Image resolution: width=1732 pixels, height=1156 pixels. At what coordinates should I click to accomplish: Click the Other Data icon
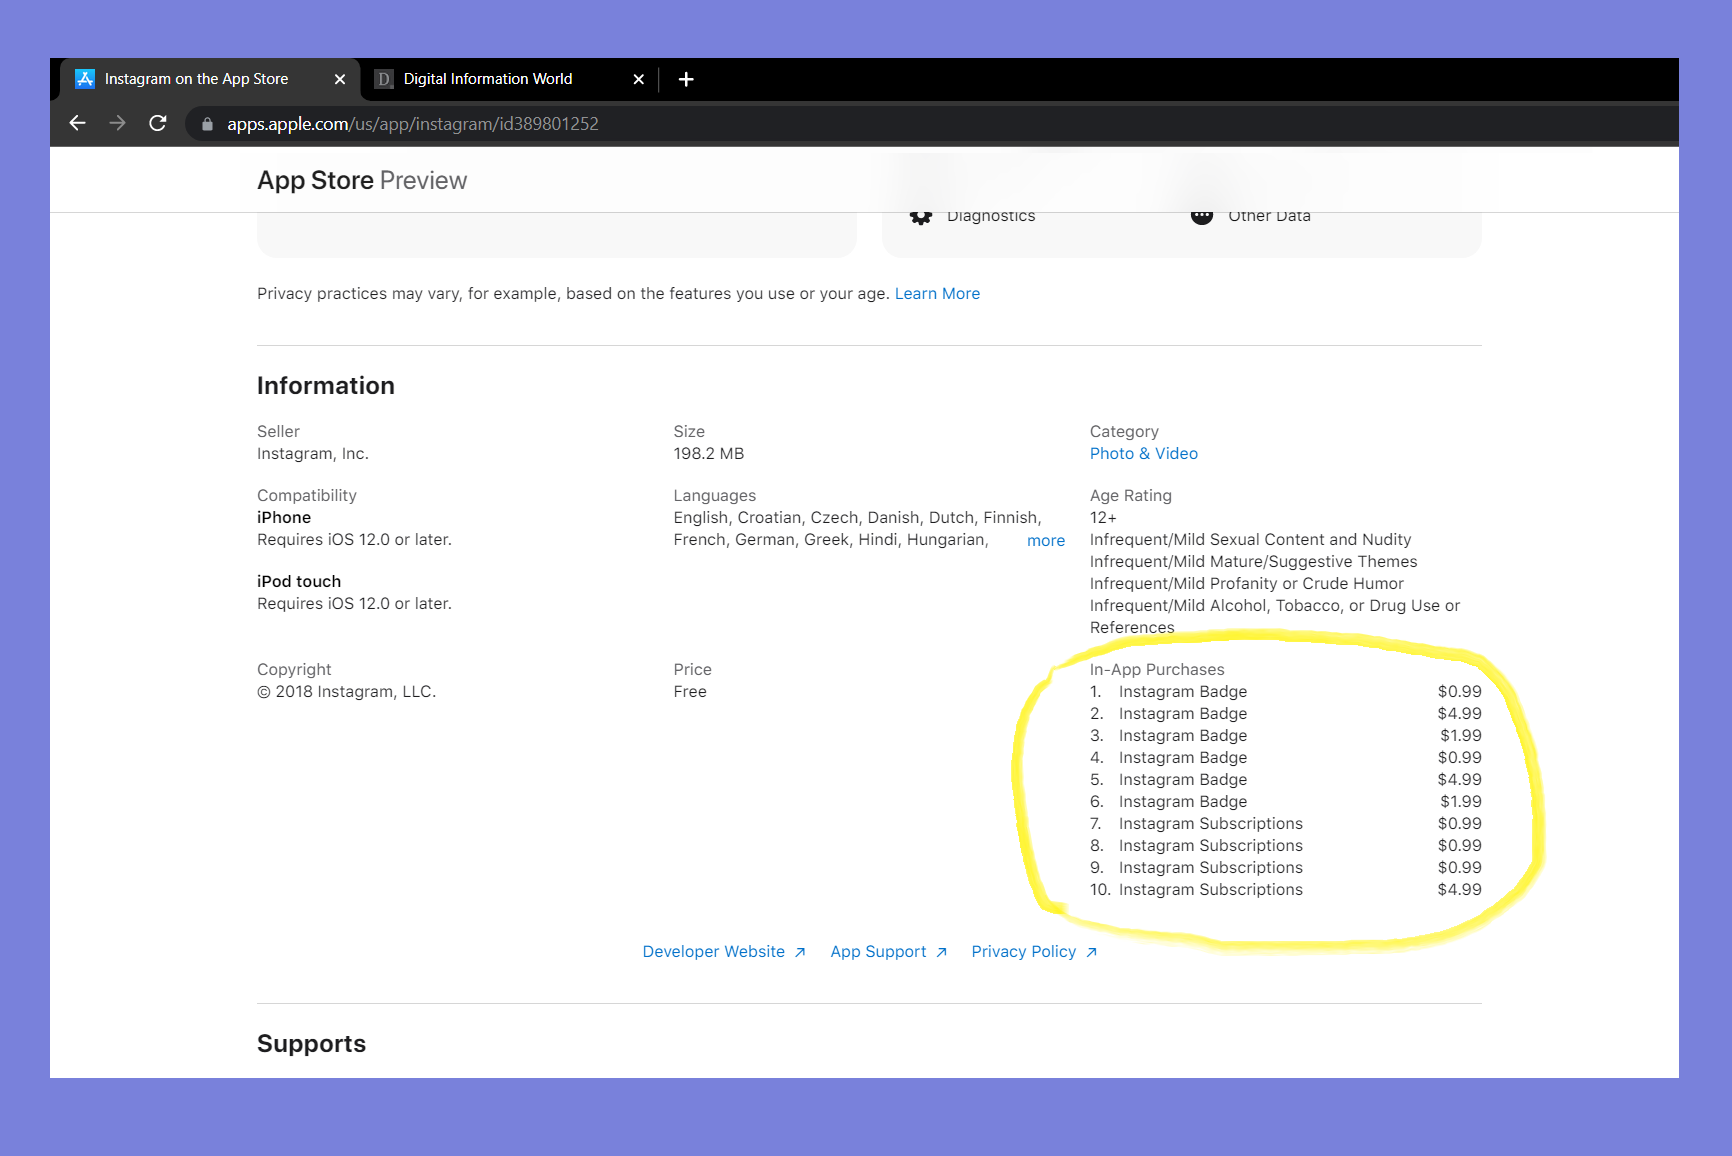[x=1202, y=216]
